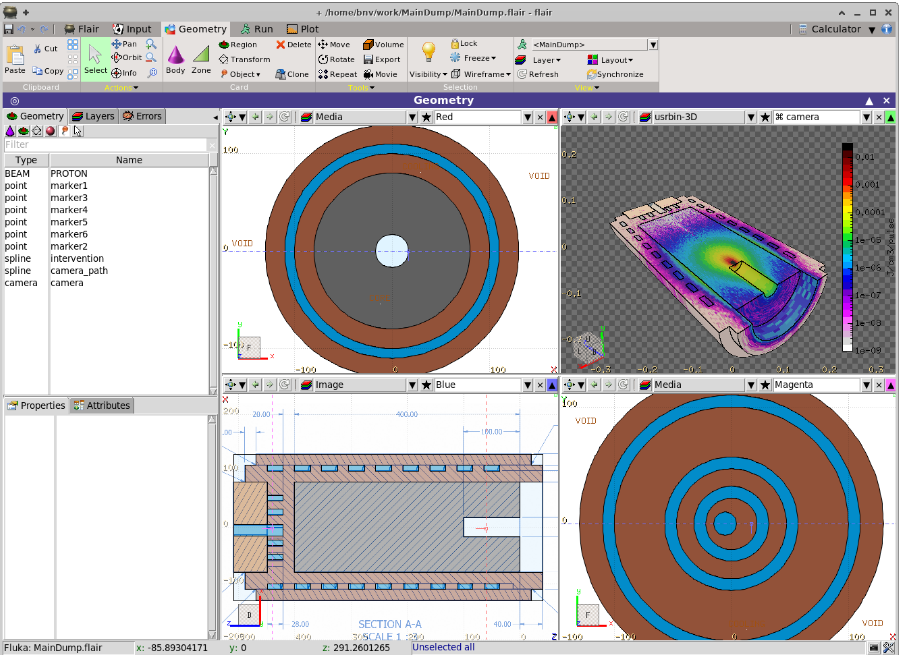This screenshot has width=899, height=655.
Task: Add a new Zone with triangle icon
Action: pos(201,60)
